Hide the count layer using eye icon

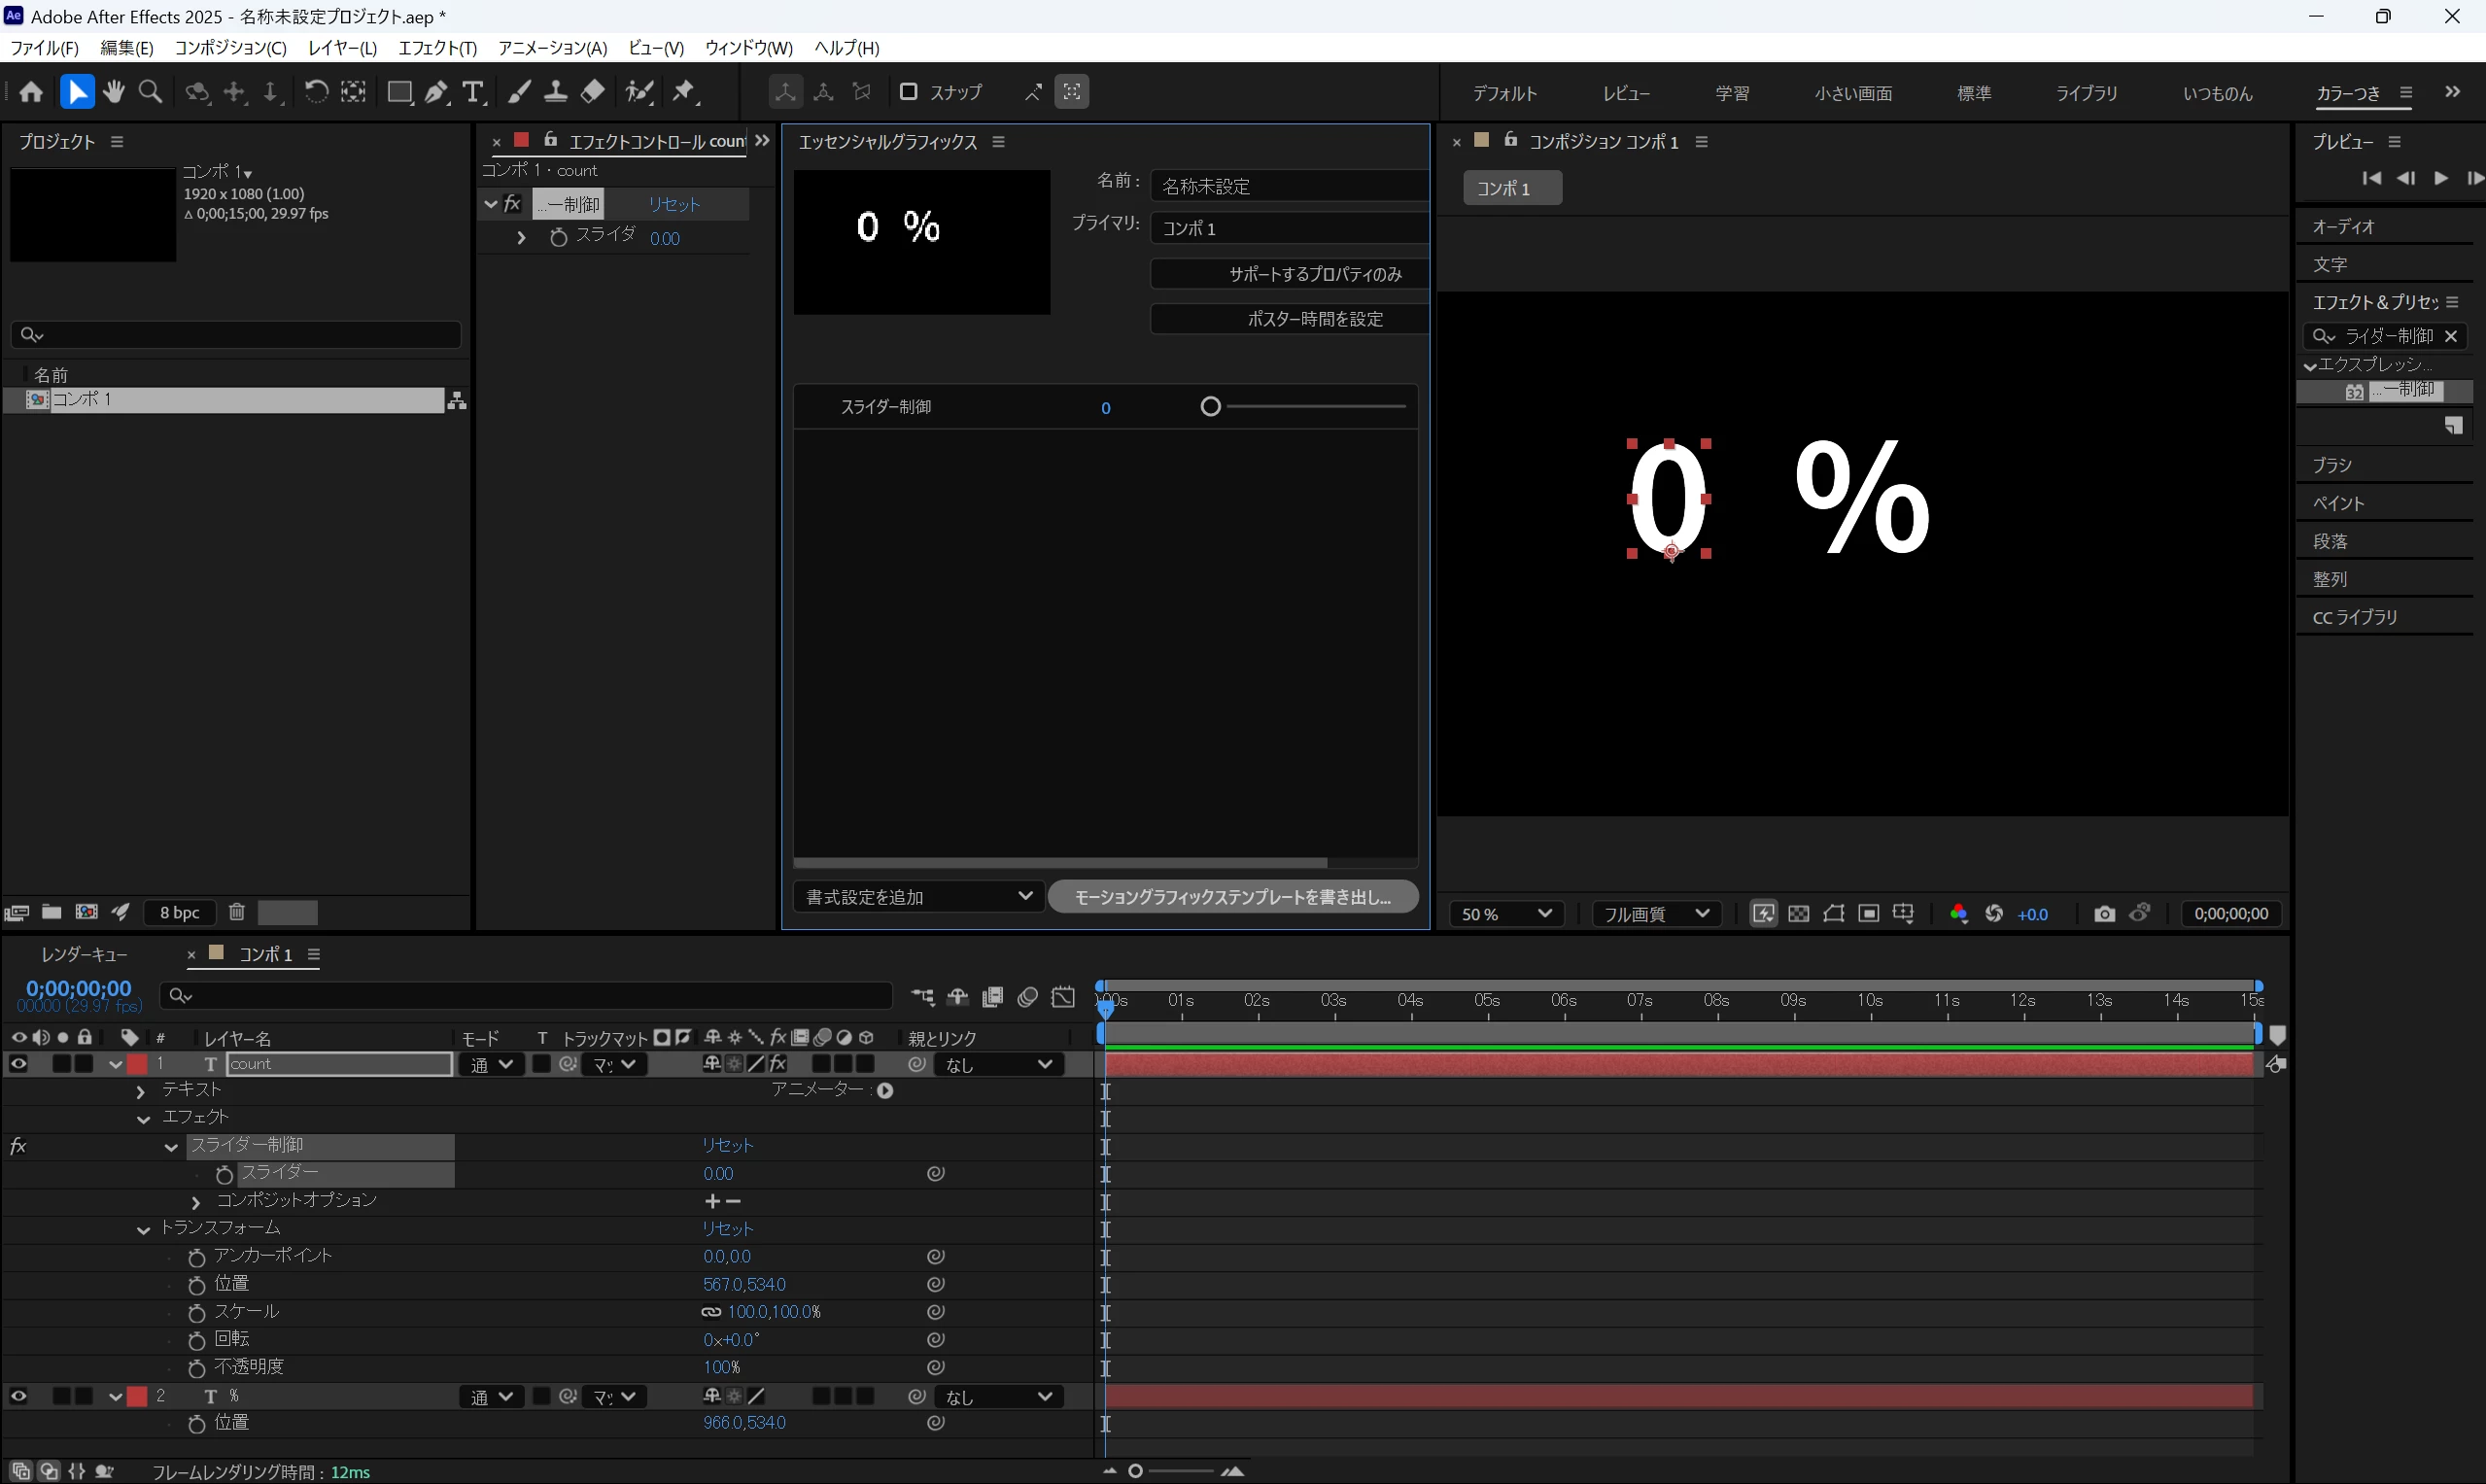click(x=18, y=1063)
